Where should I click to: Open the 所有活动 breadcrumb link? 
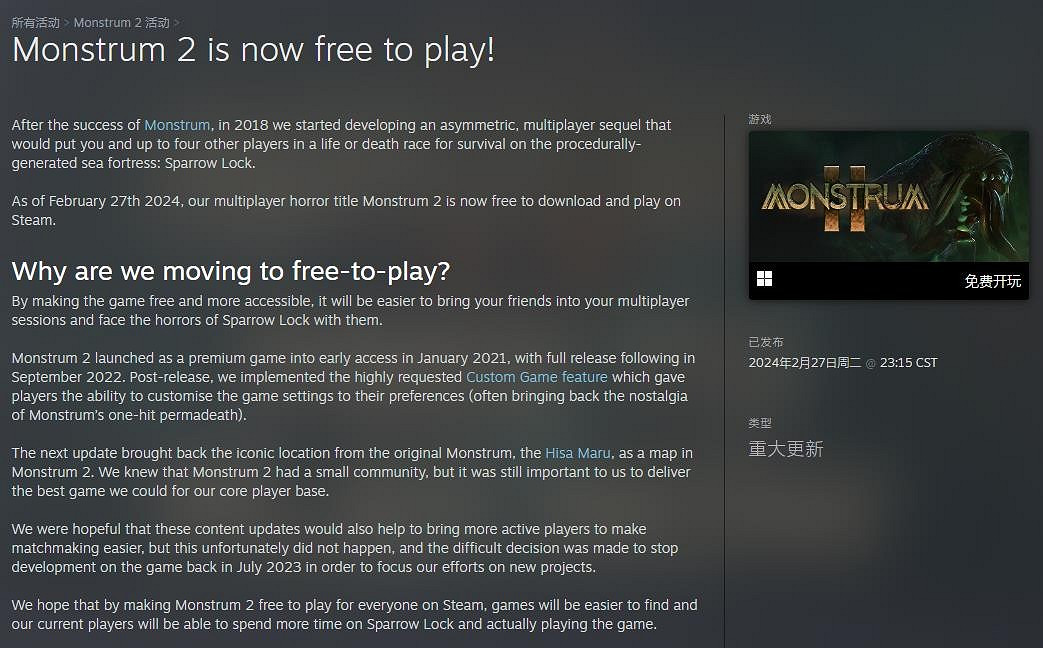pos(35,23)
